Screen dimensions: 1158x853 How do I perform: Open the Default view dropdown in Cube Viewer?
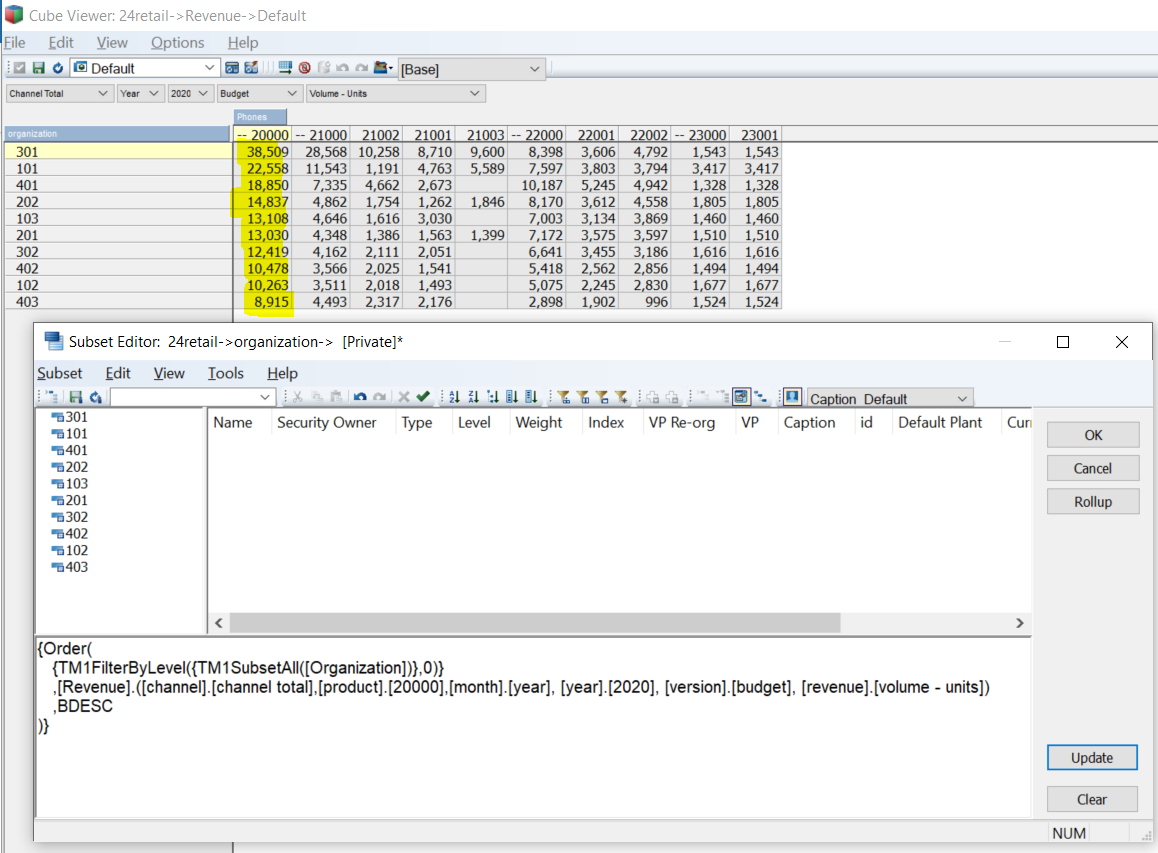click(x=209, y=68)
